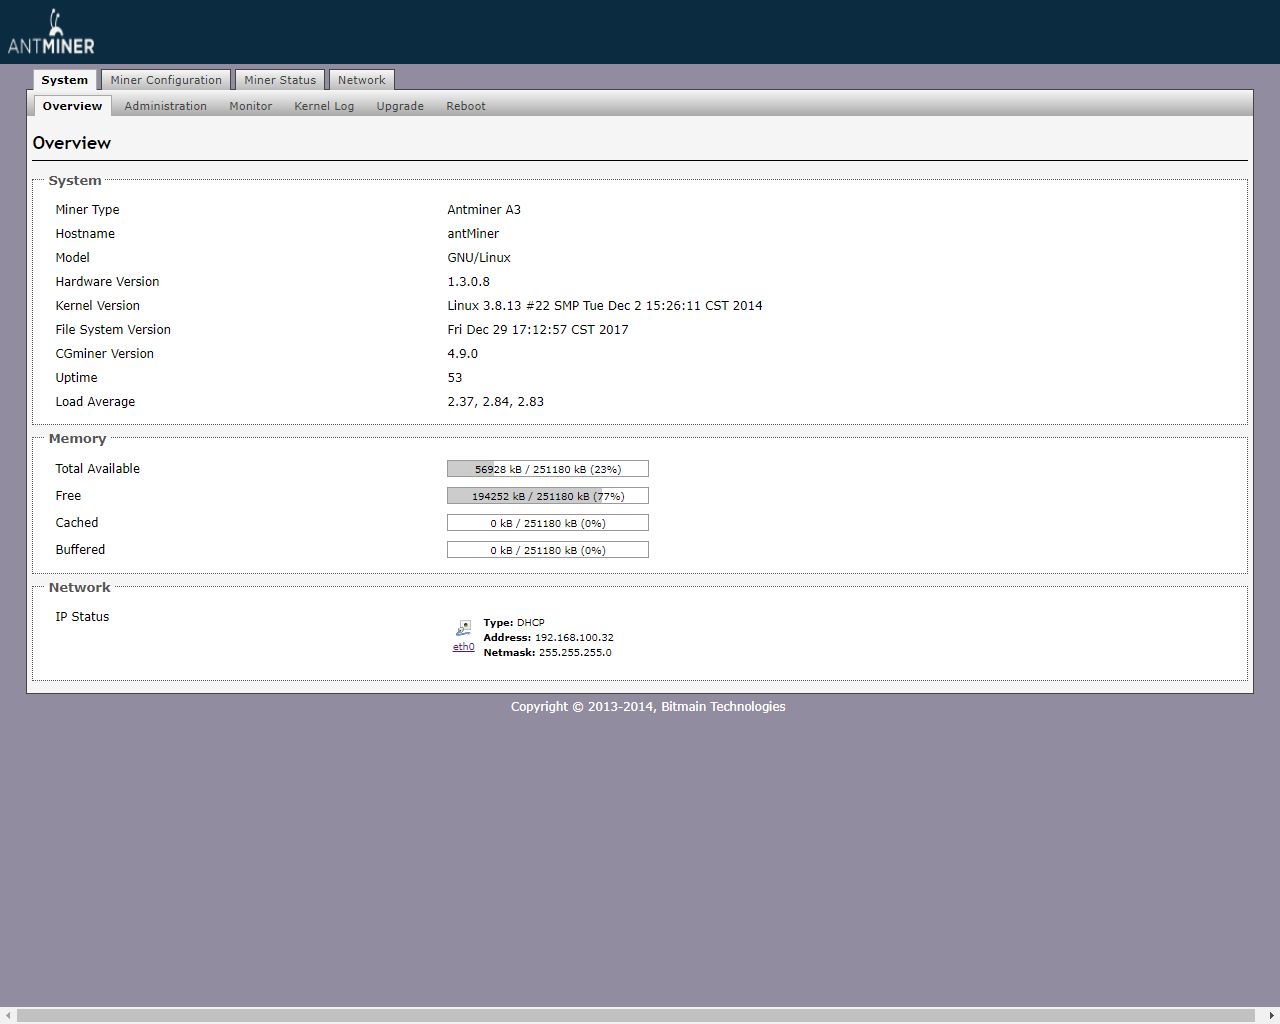This screenshot has width=1280, height=1024.
Task: Switch to the Miner Status tab
Action: [x=280, y=80]
